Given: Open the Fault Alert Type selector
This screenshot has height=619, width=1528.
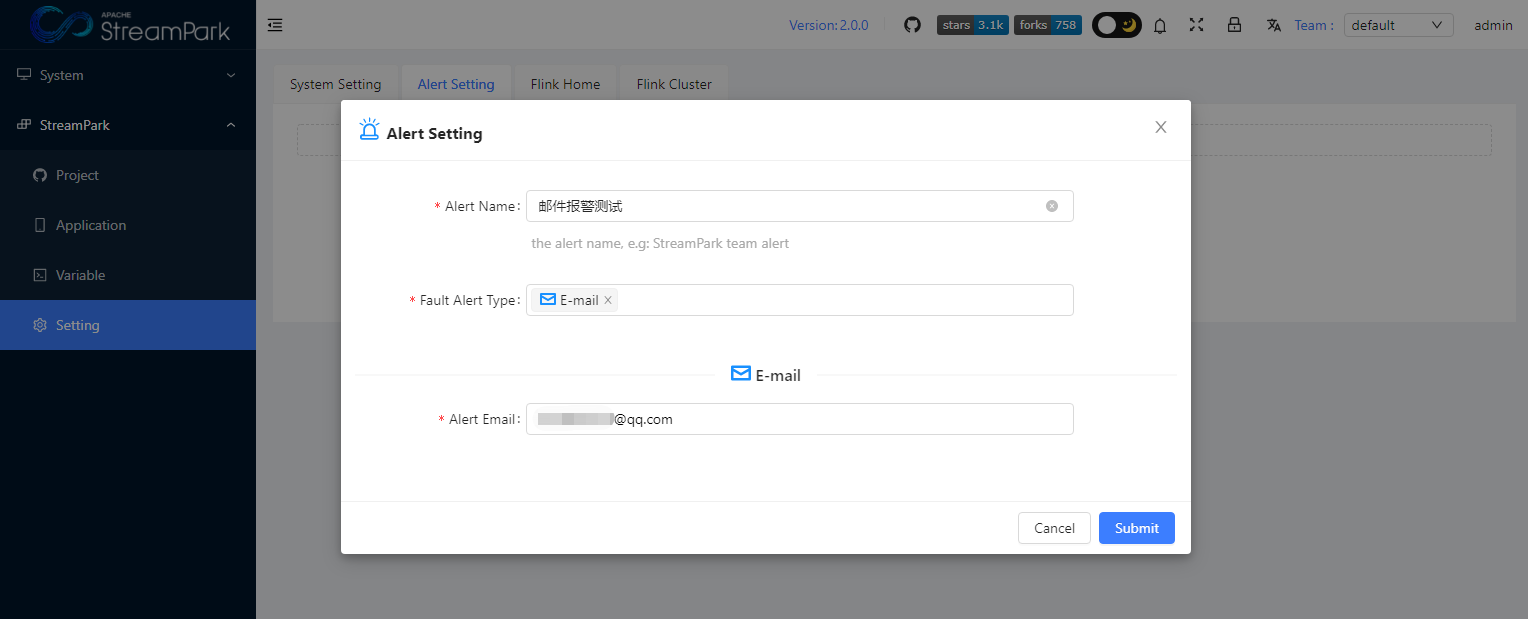Looking at the screenshot, I should (x=840, y=300).
